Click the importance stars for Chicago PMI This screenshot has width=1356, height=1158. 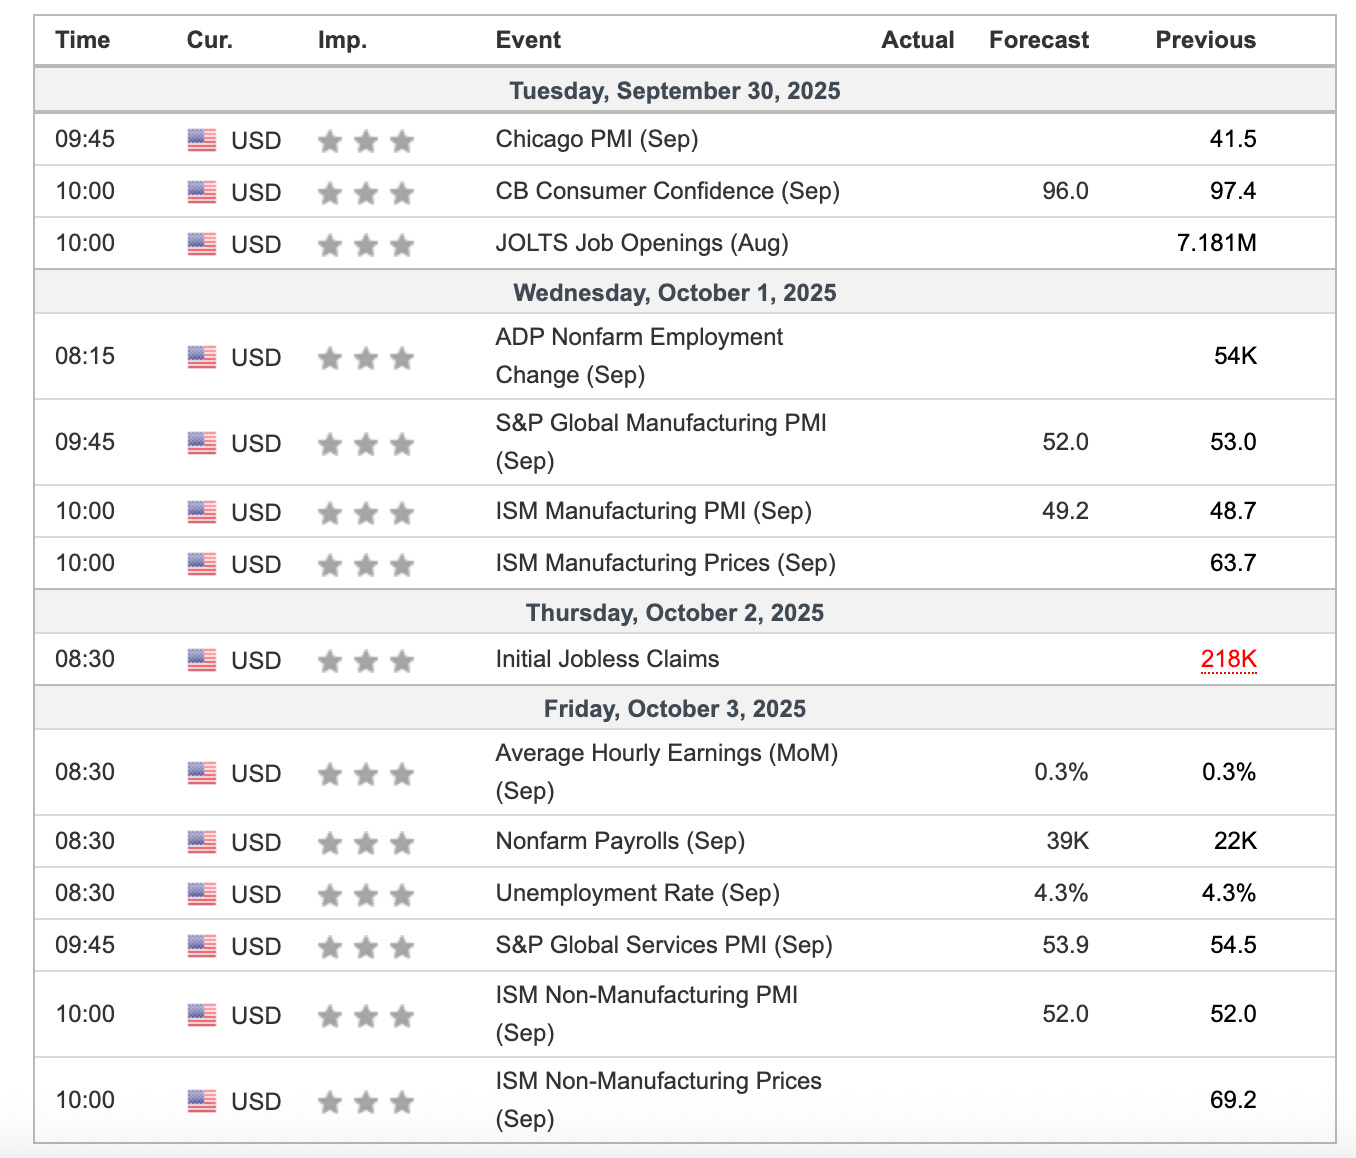pos(366,141)
